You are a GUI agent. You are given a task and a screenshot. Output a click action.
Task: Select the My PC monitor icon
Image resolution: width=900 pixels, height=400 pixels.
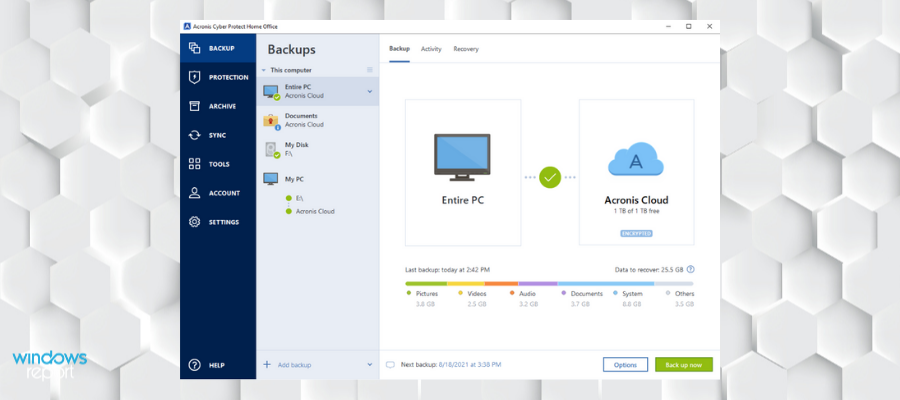(x=270, y=179)
